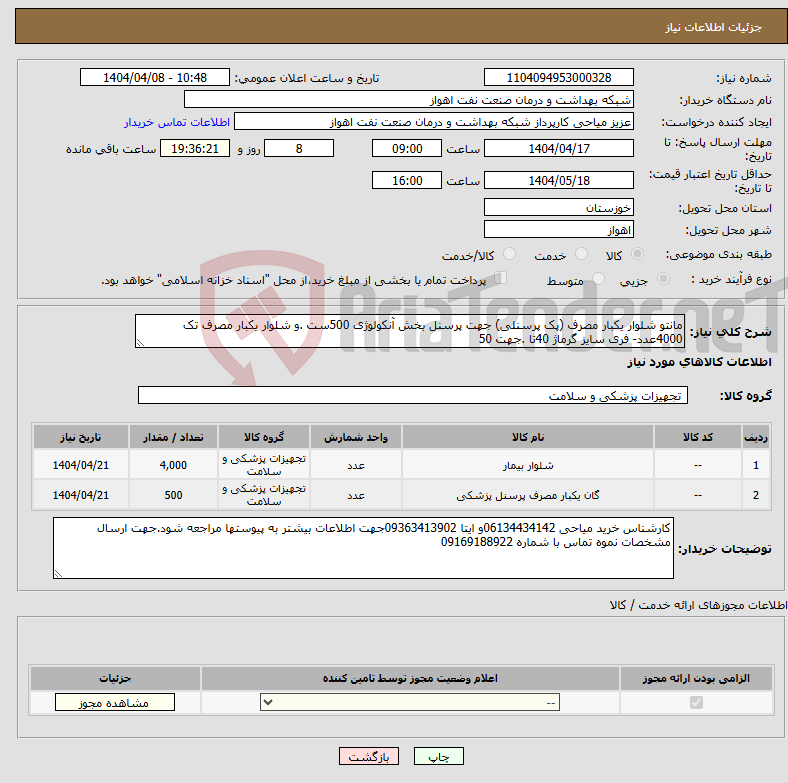The image size is (788, 783).
Task: Click the remaining time field 19:36:21
Action: click(x=195, y=148)
